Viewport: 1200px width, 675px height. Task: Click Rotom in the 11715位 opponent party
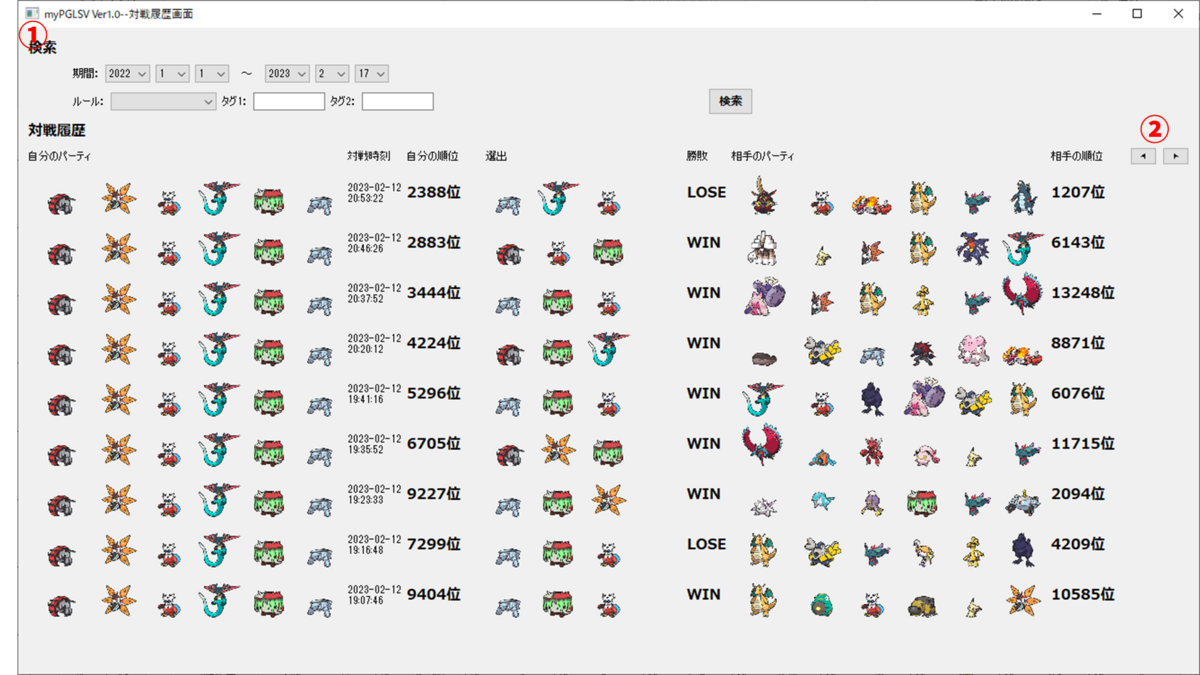point(822,458)
